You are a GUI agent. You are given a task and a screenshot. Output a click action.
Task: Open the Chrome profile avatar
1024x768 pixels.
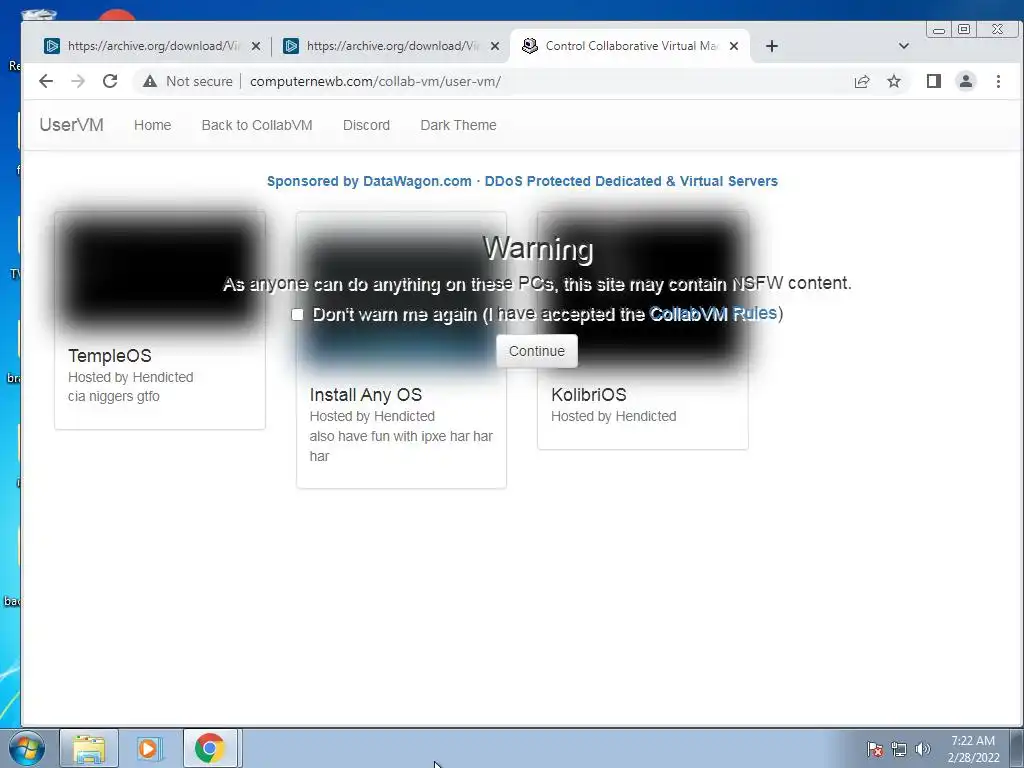point(966,81)
